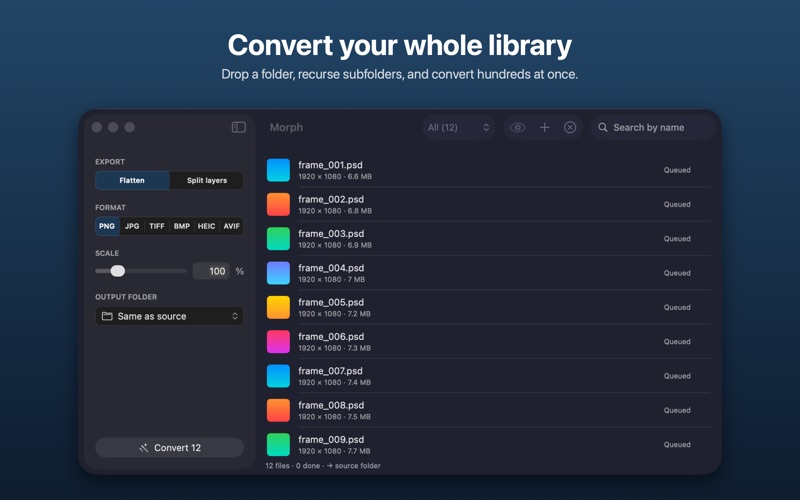The image size is (800, 500).
Task: Select the frame_007.psd blue thumbnail
Action: [278, 376]
